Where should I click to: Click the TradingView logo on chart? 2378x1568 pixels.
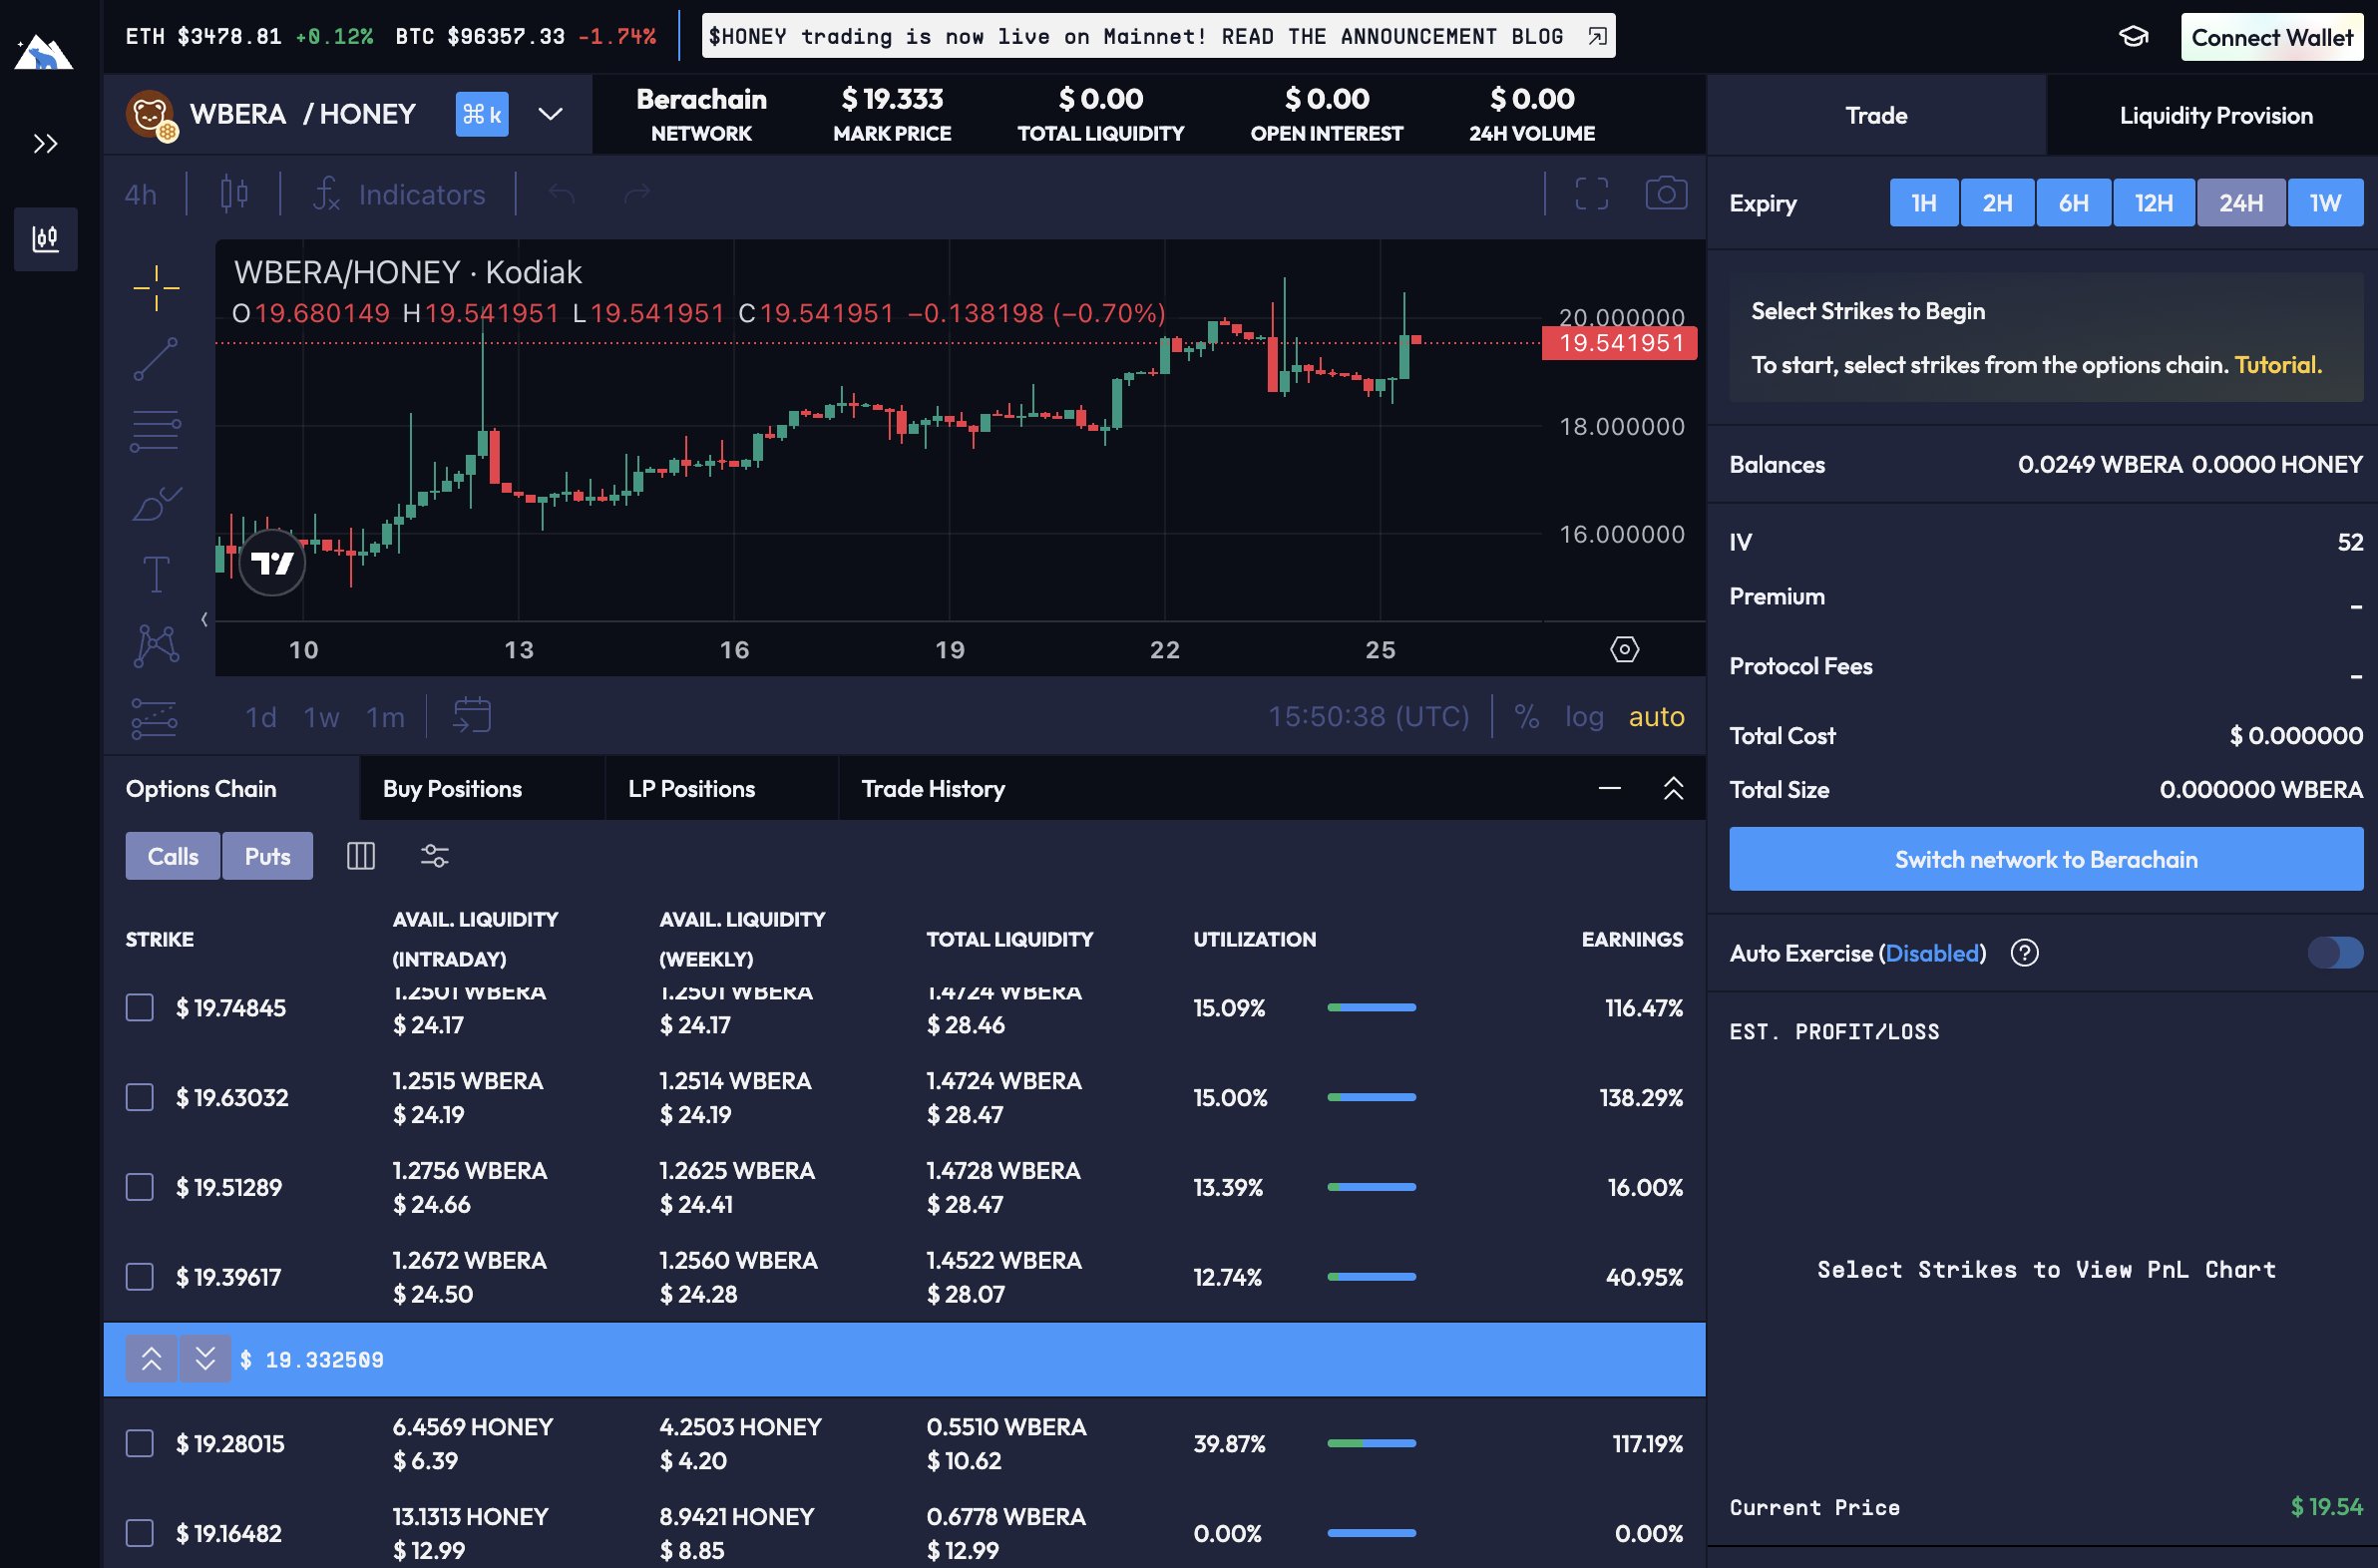272,563
